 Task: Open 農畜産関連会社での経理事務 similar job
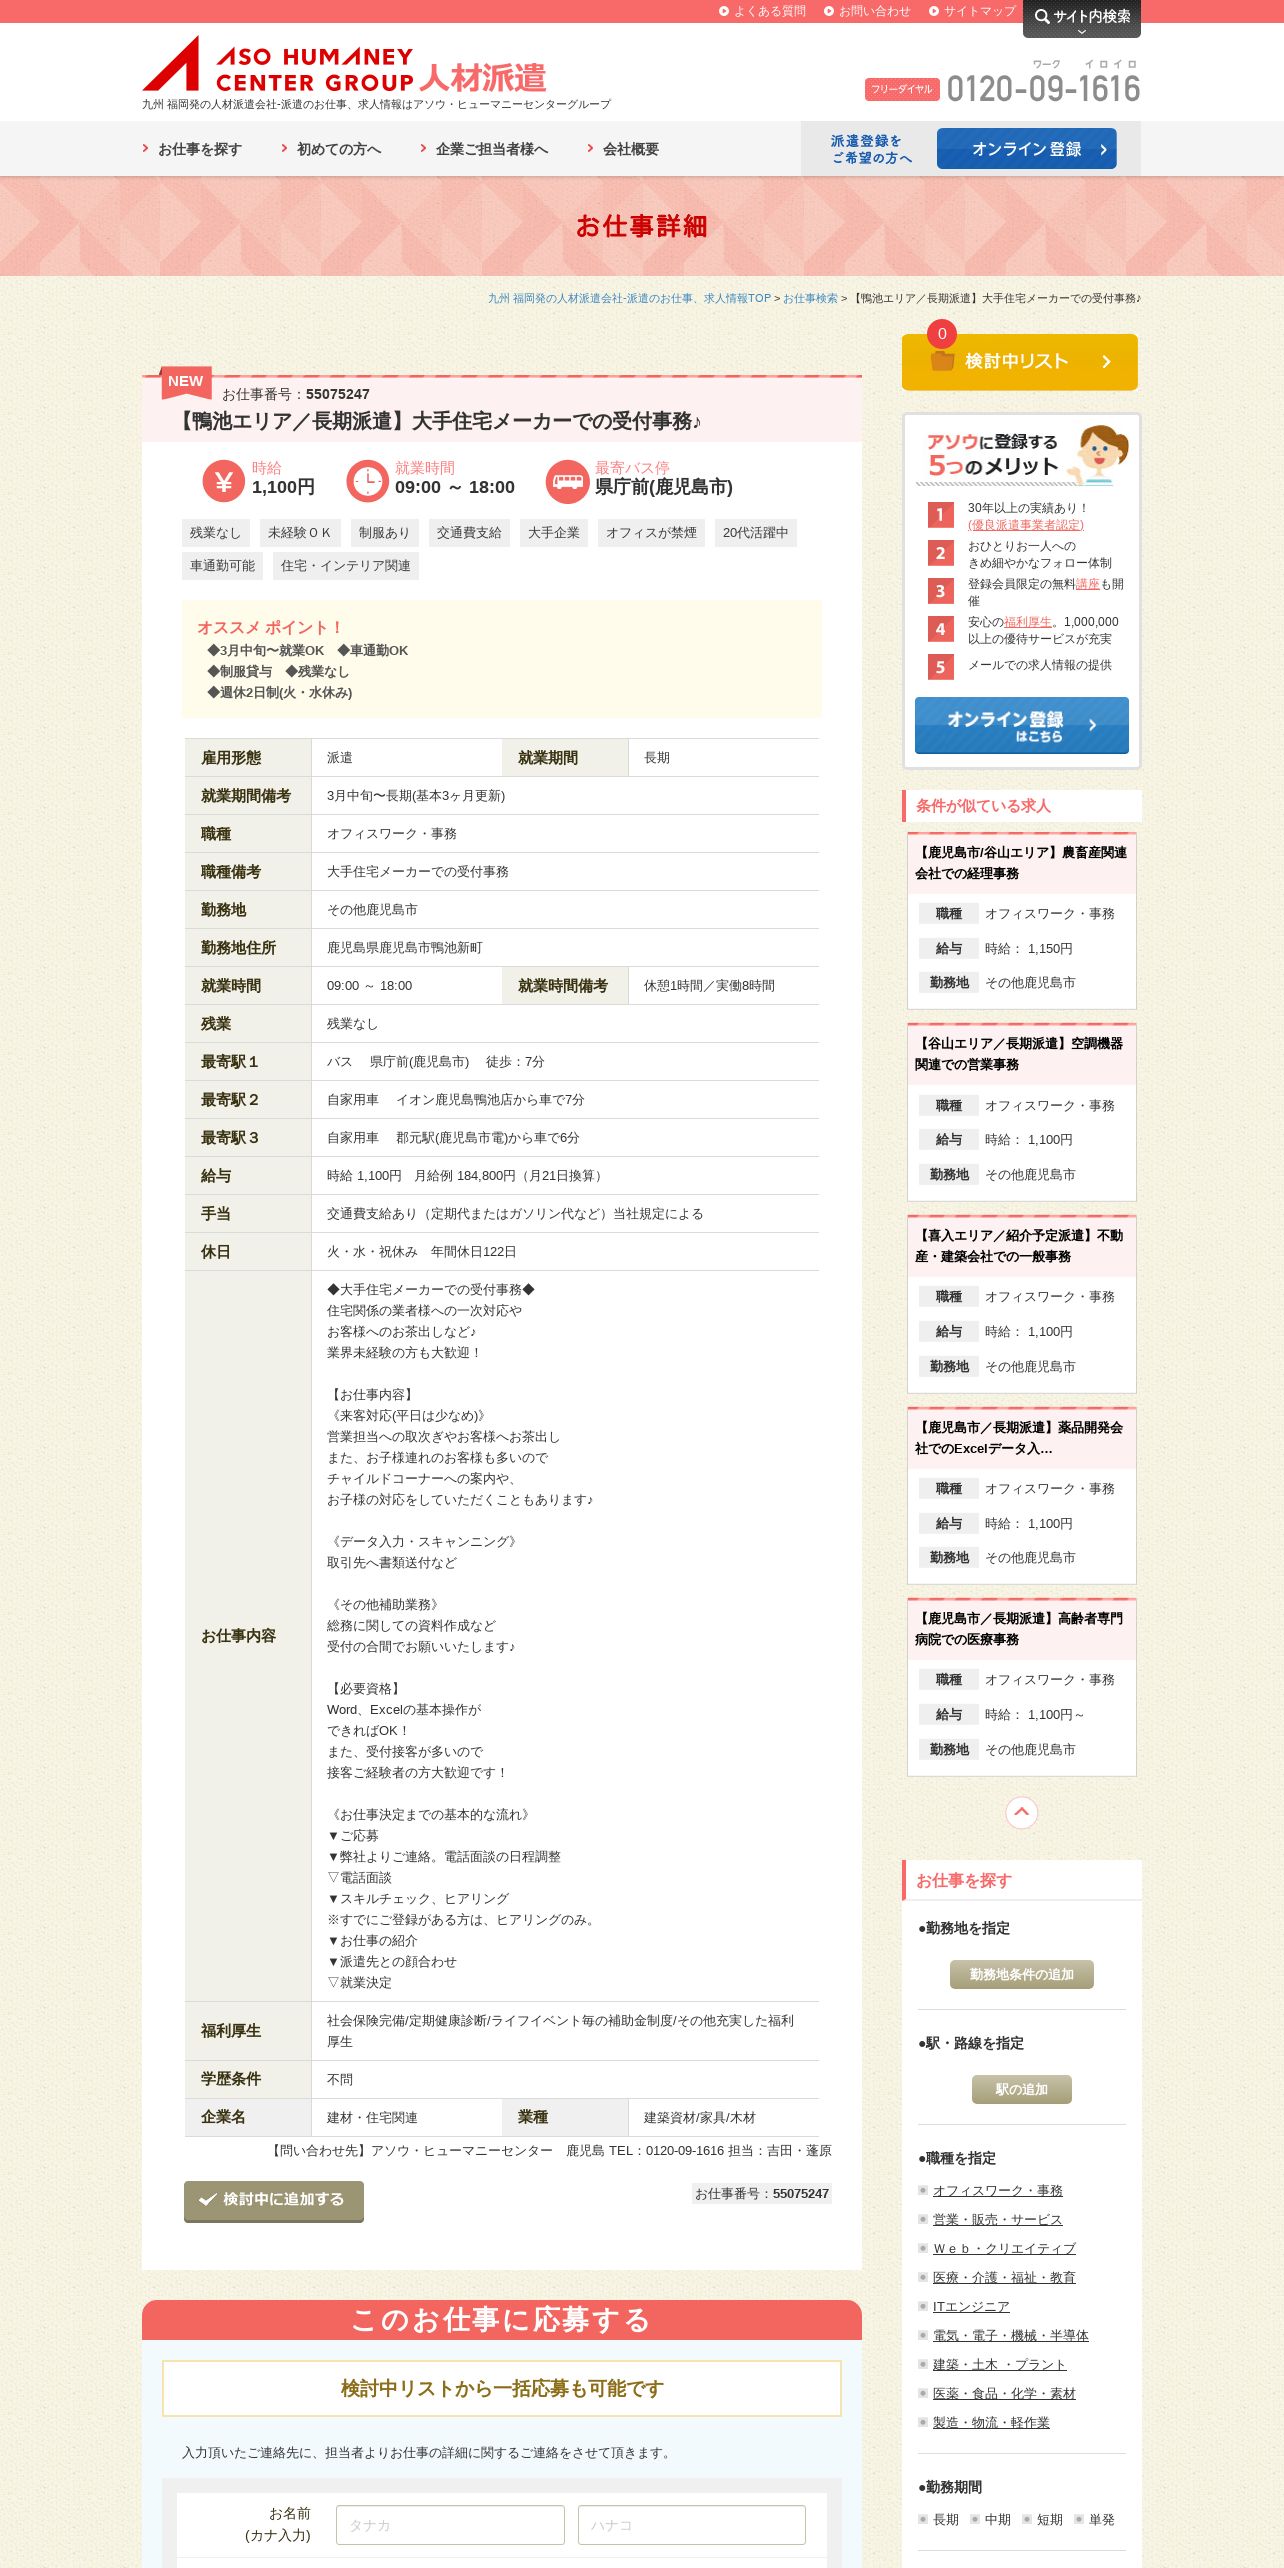1021,863
